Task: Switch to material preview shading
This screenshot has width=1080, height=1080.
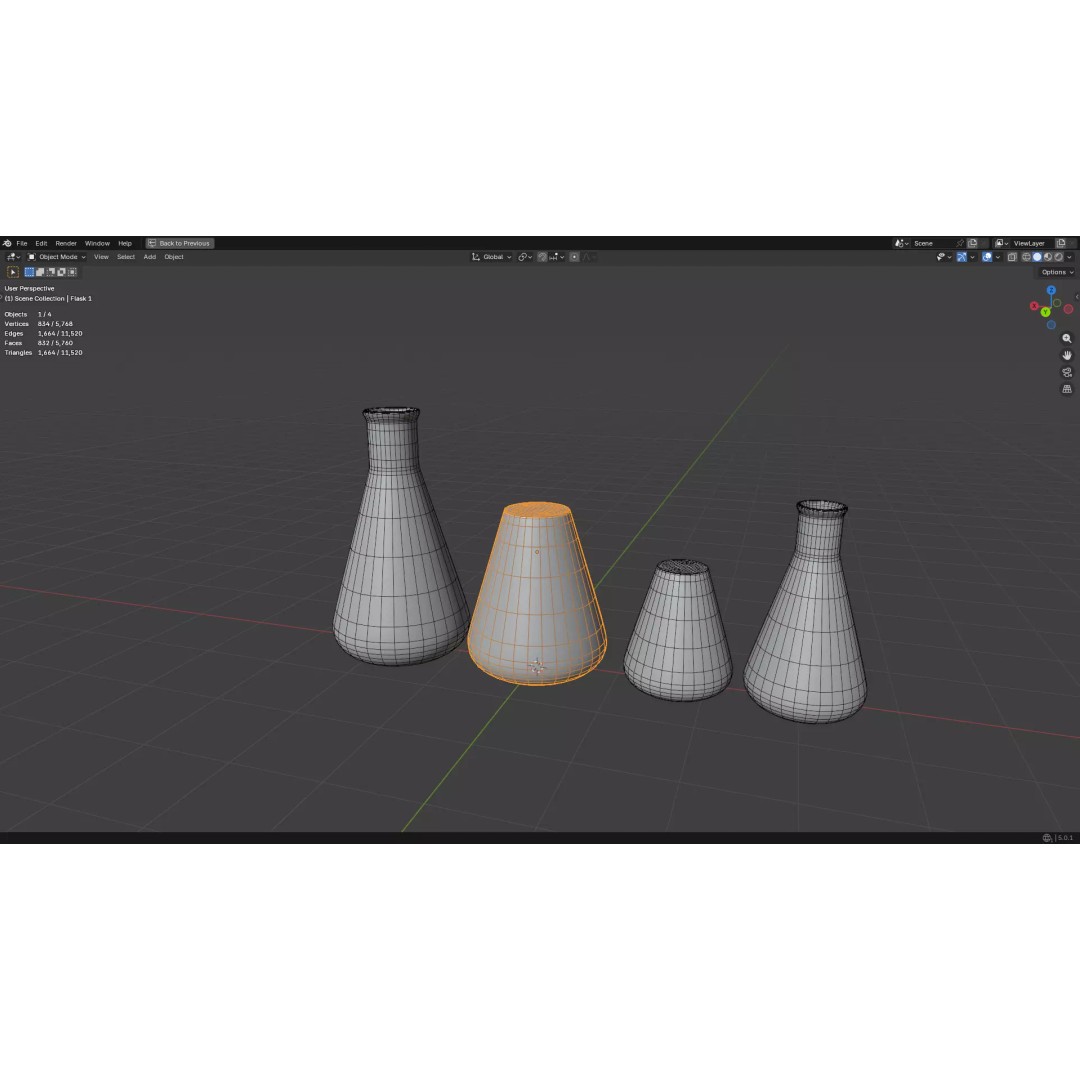Action: pos(1048,257)
